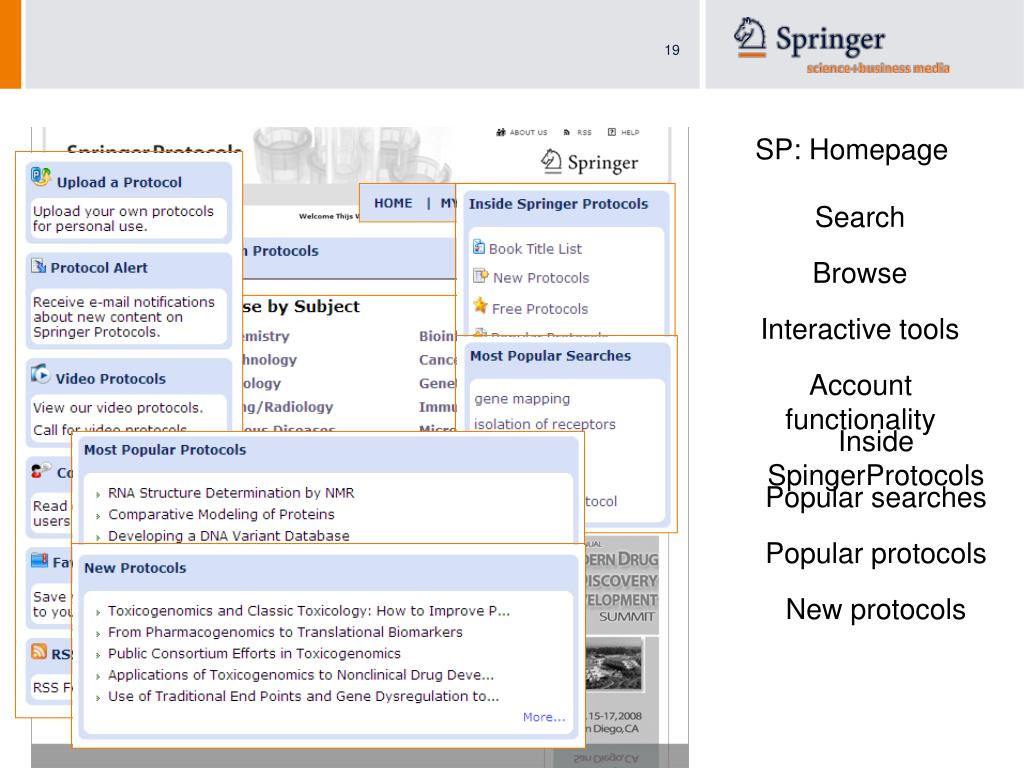
Task: Open Toxicogenomics and Classic Toxicology protocol
Action: pos(309,611)
